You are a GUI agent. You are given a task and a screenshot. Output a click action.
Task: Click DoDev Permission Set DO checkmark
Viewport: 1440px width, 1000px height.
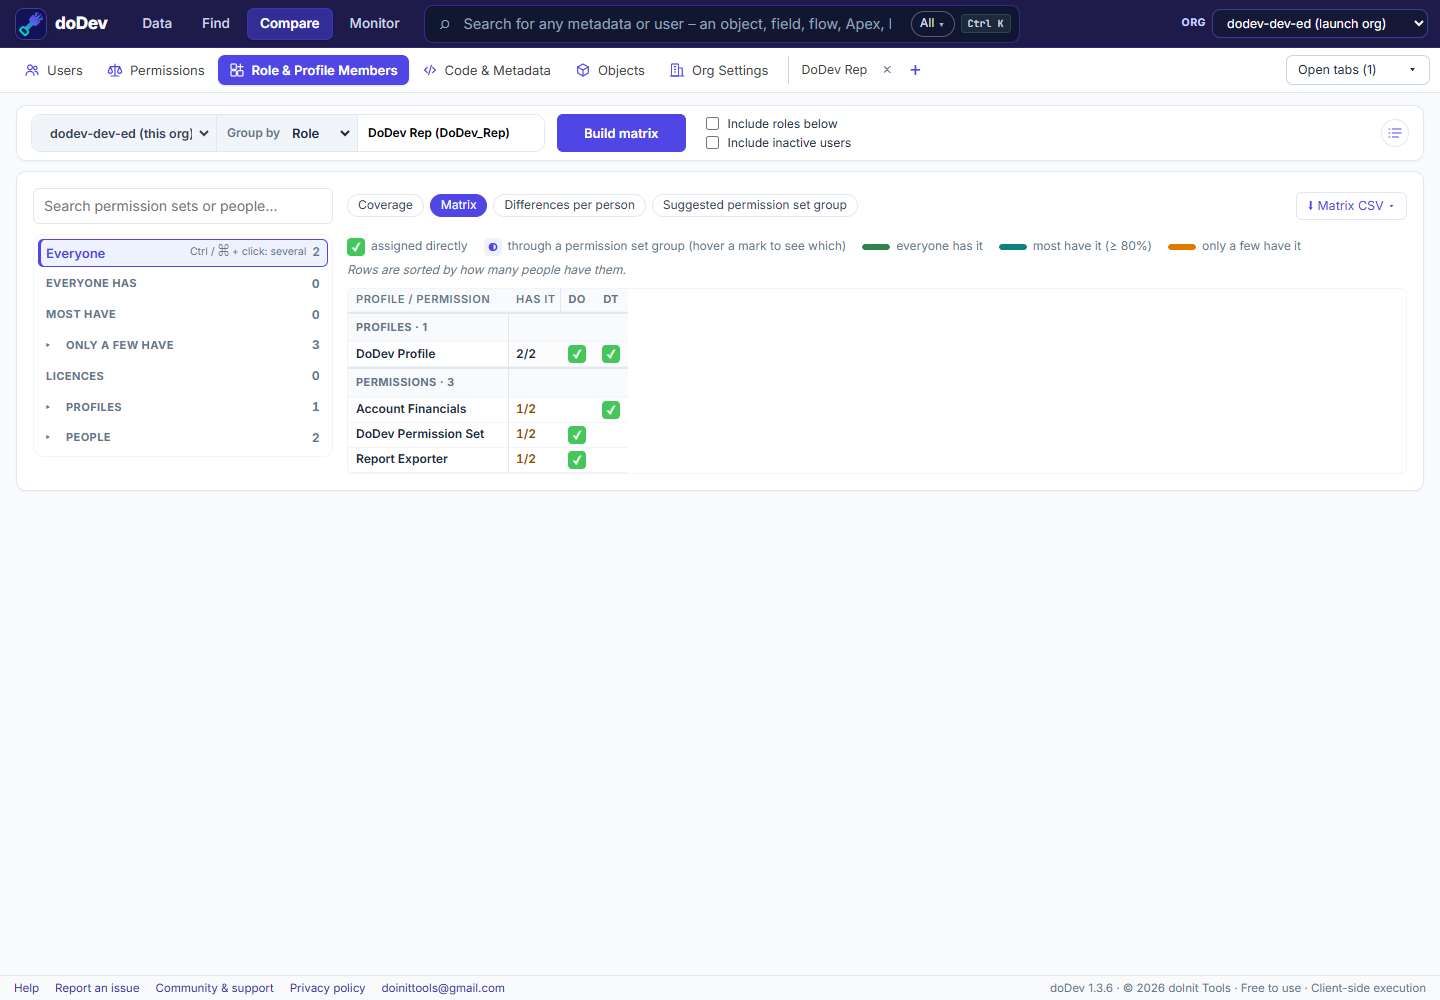(577, 435)
